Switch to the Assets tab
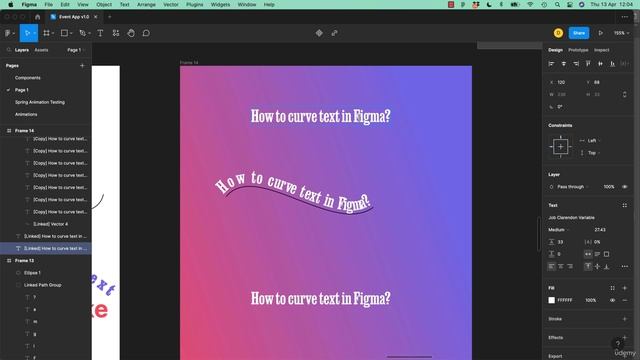 tap(41, 50)
